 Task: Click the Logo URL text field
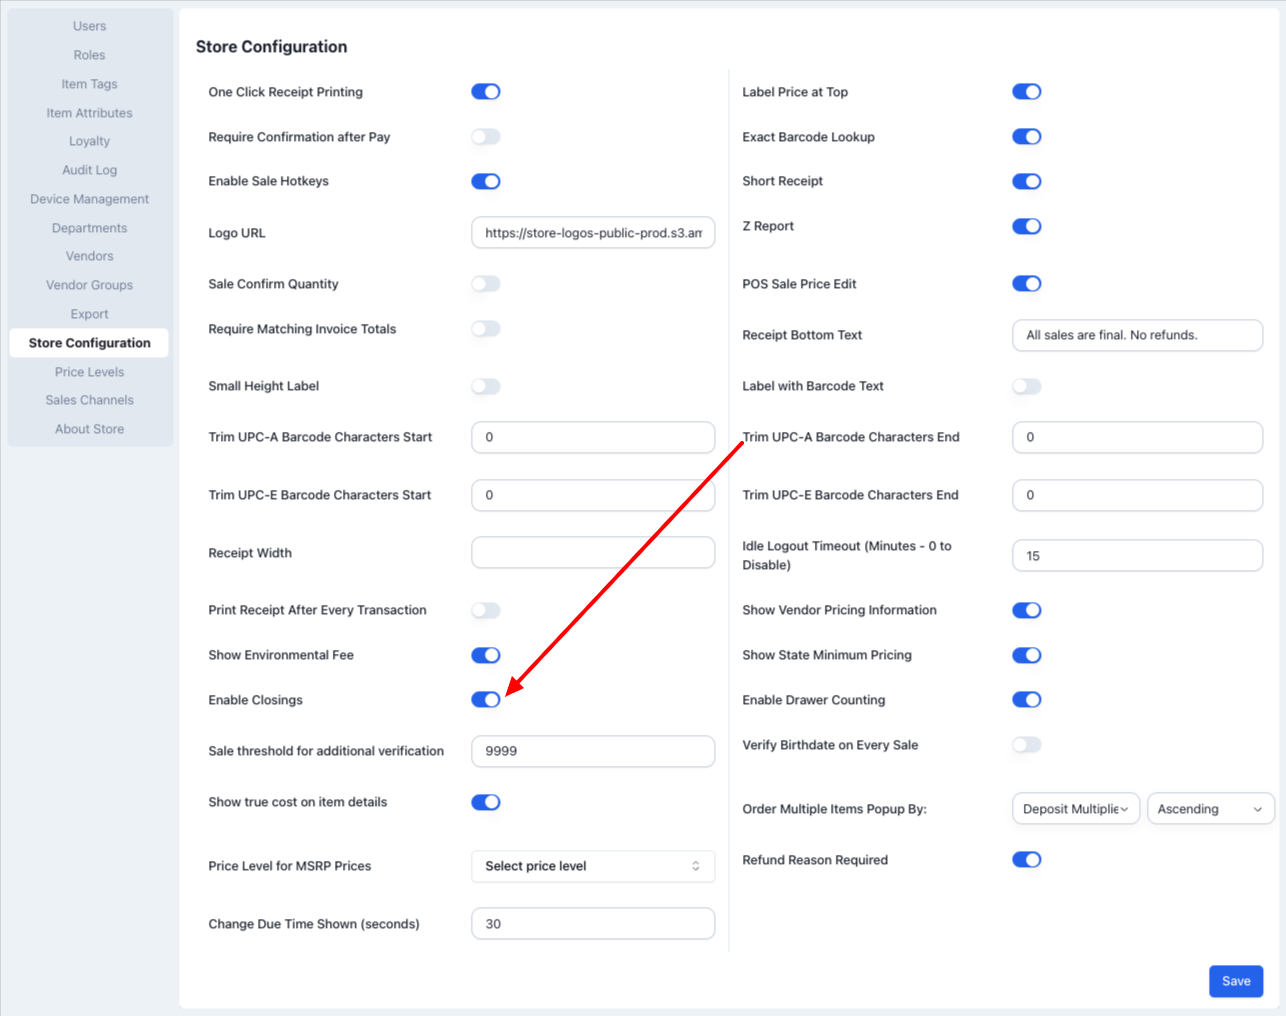(x=592, y=233)
